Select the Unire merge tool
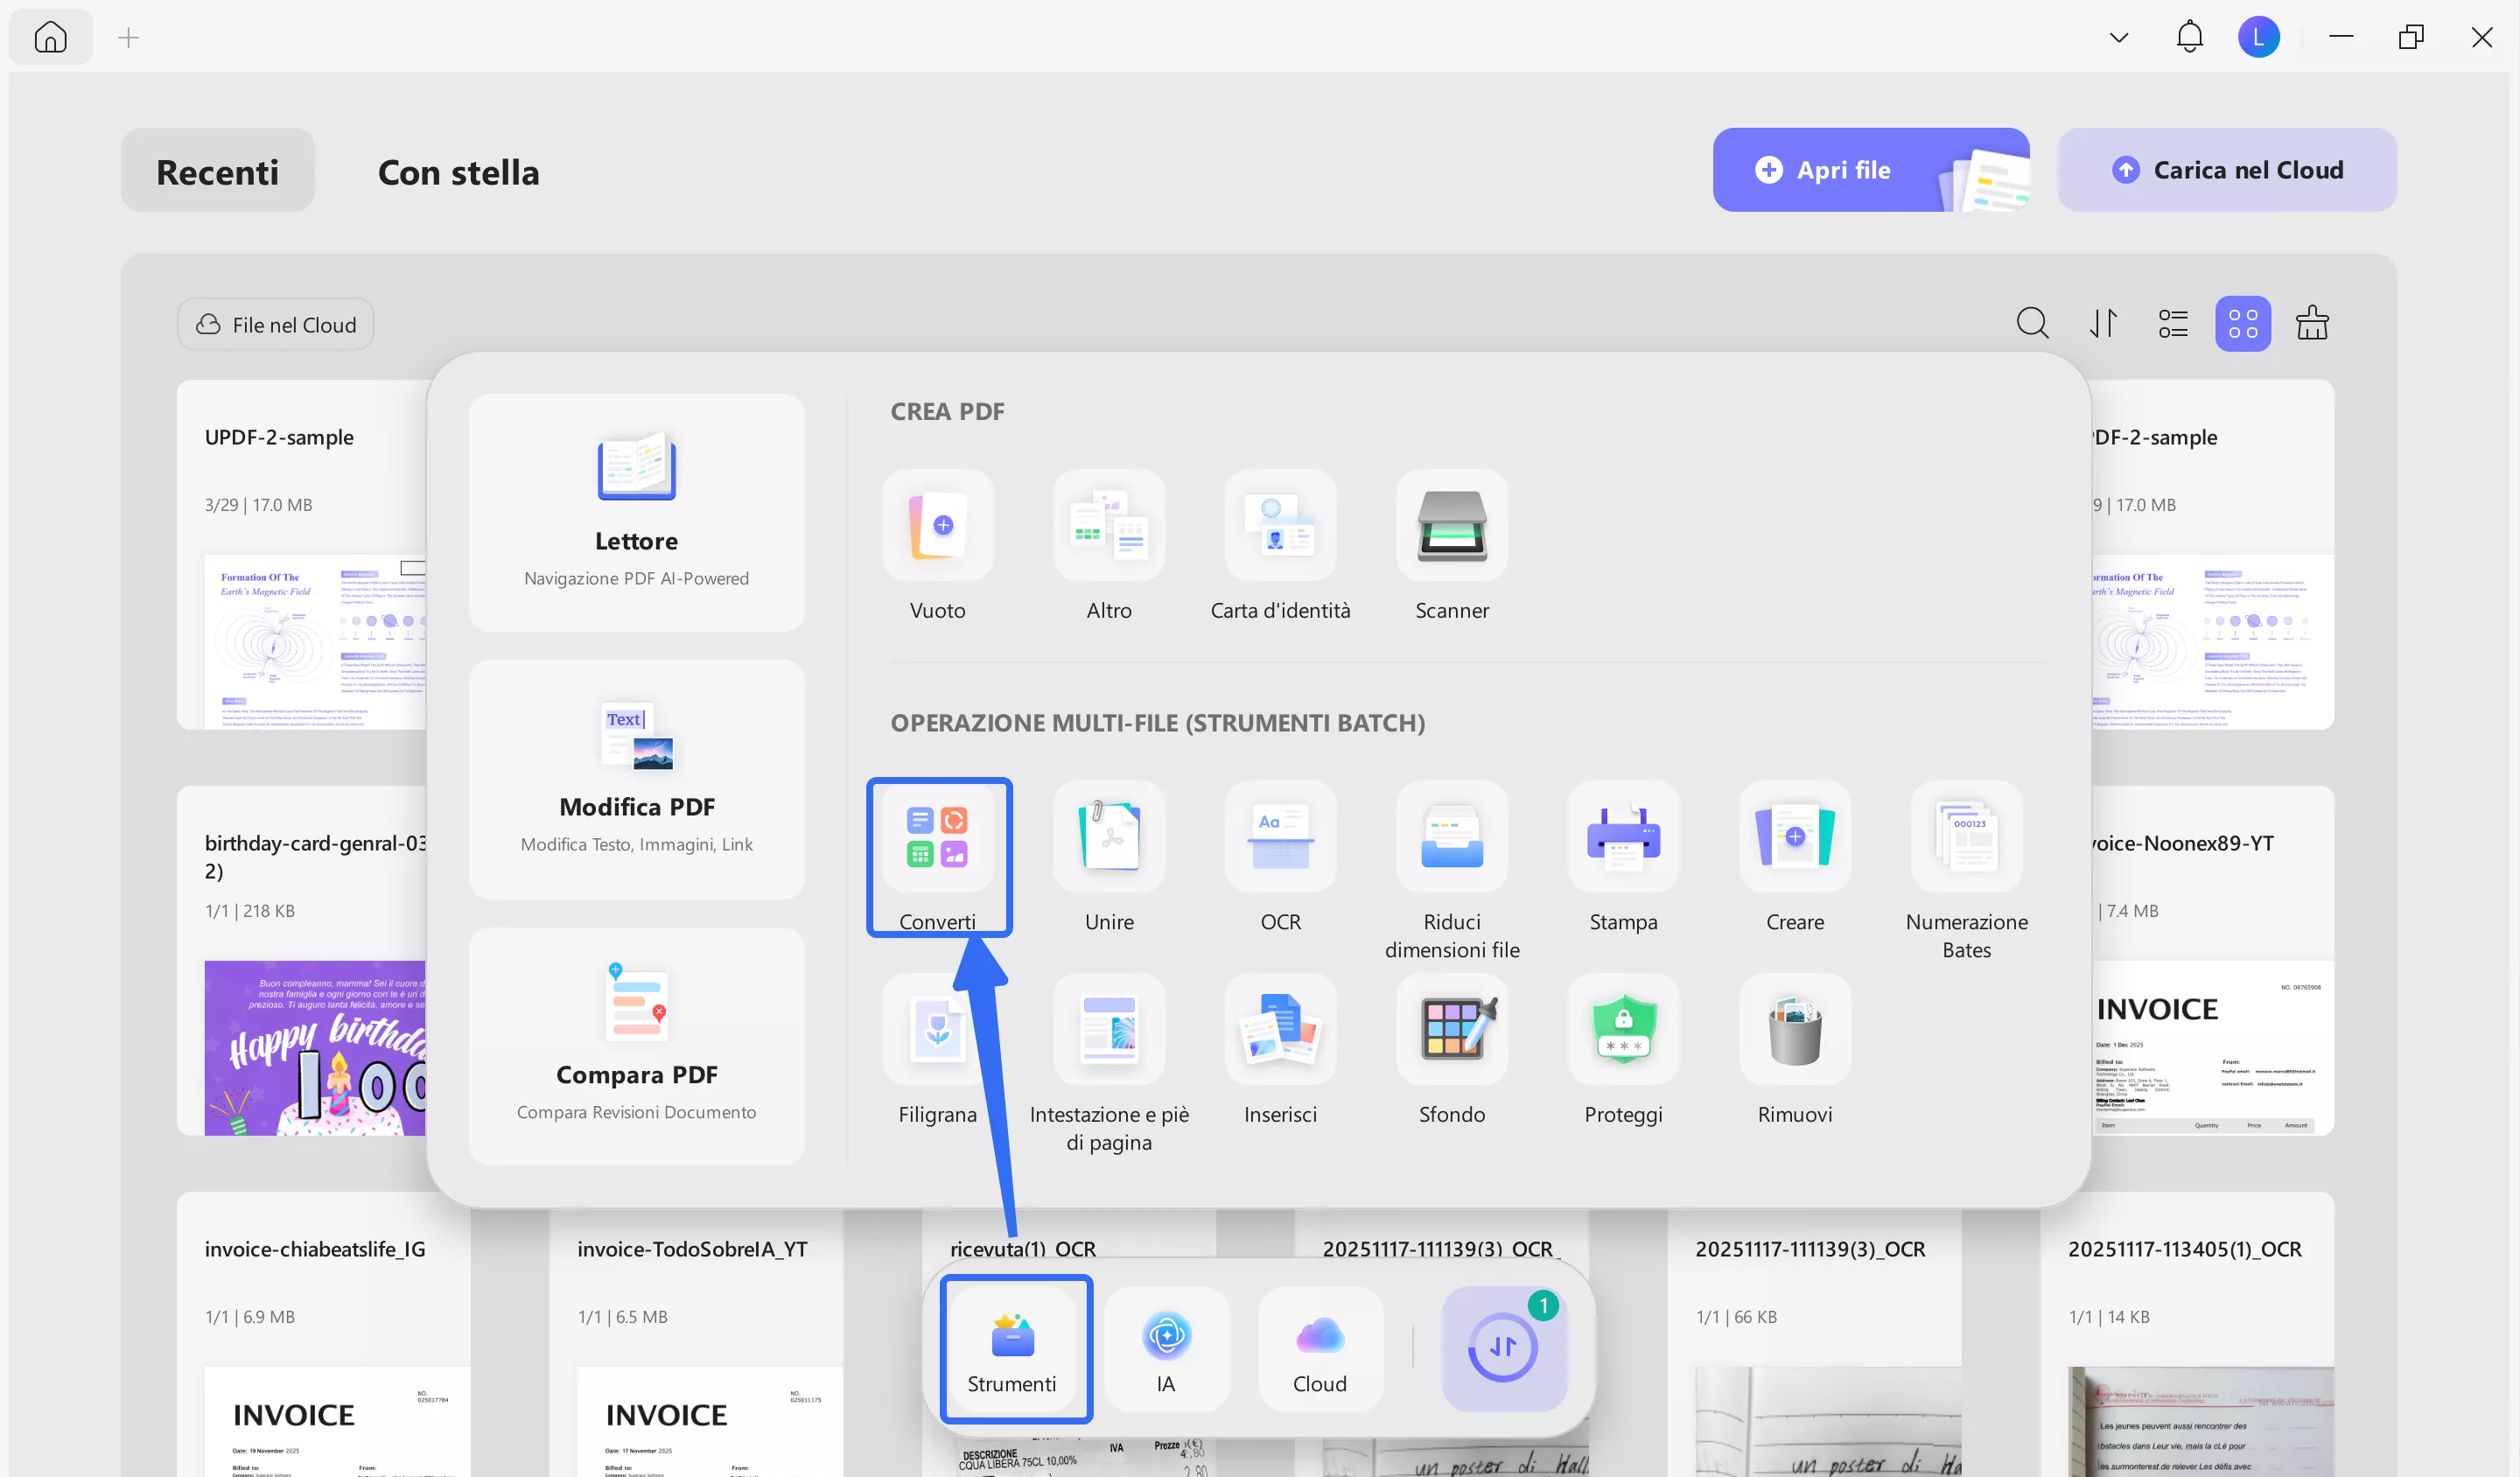 tap(1109, 838)
